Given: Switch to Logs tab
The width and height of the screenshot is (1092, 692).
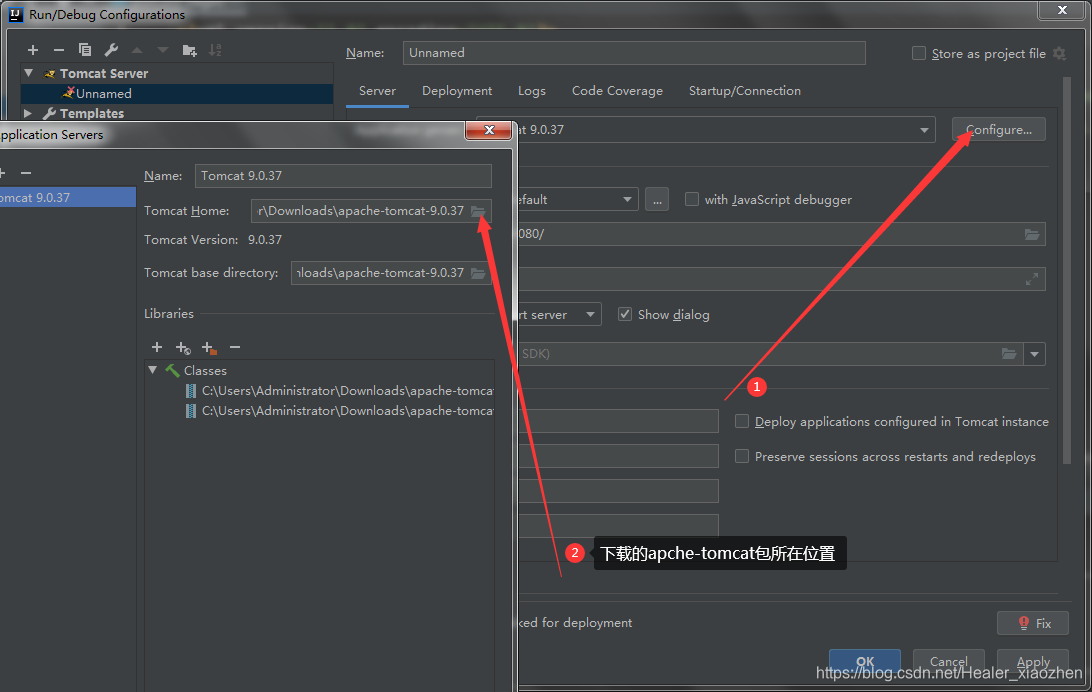Looking at the screenshot, I should pyautogui.click(x=532, y=91).
